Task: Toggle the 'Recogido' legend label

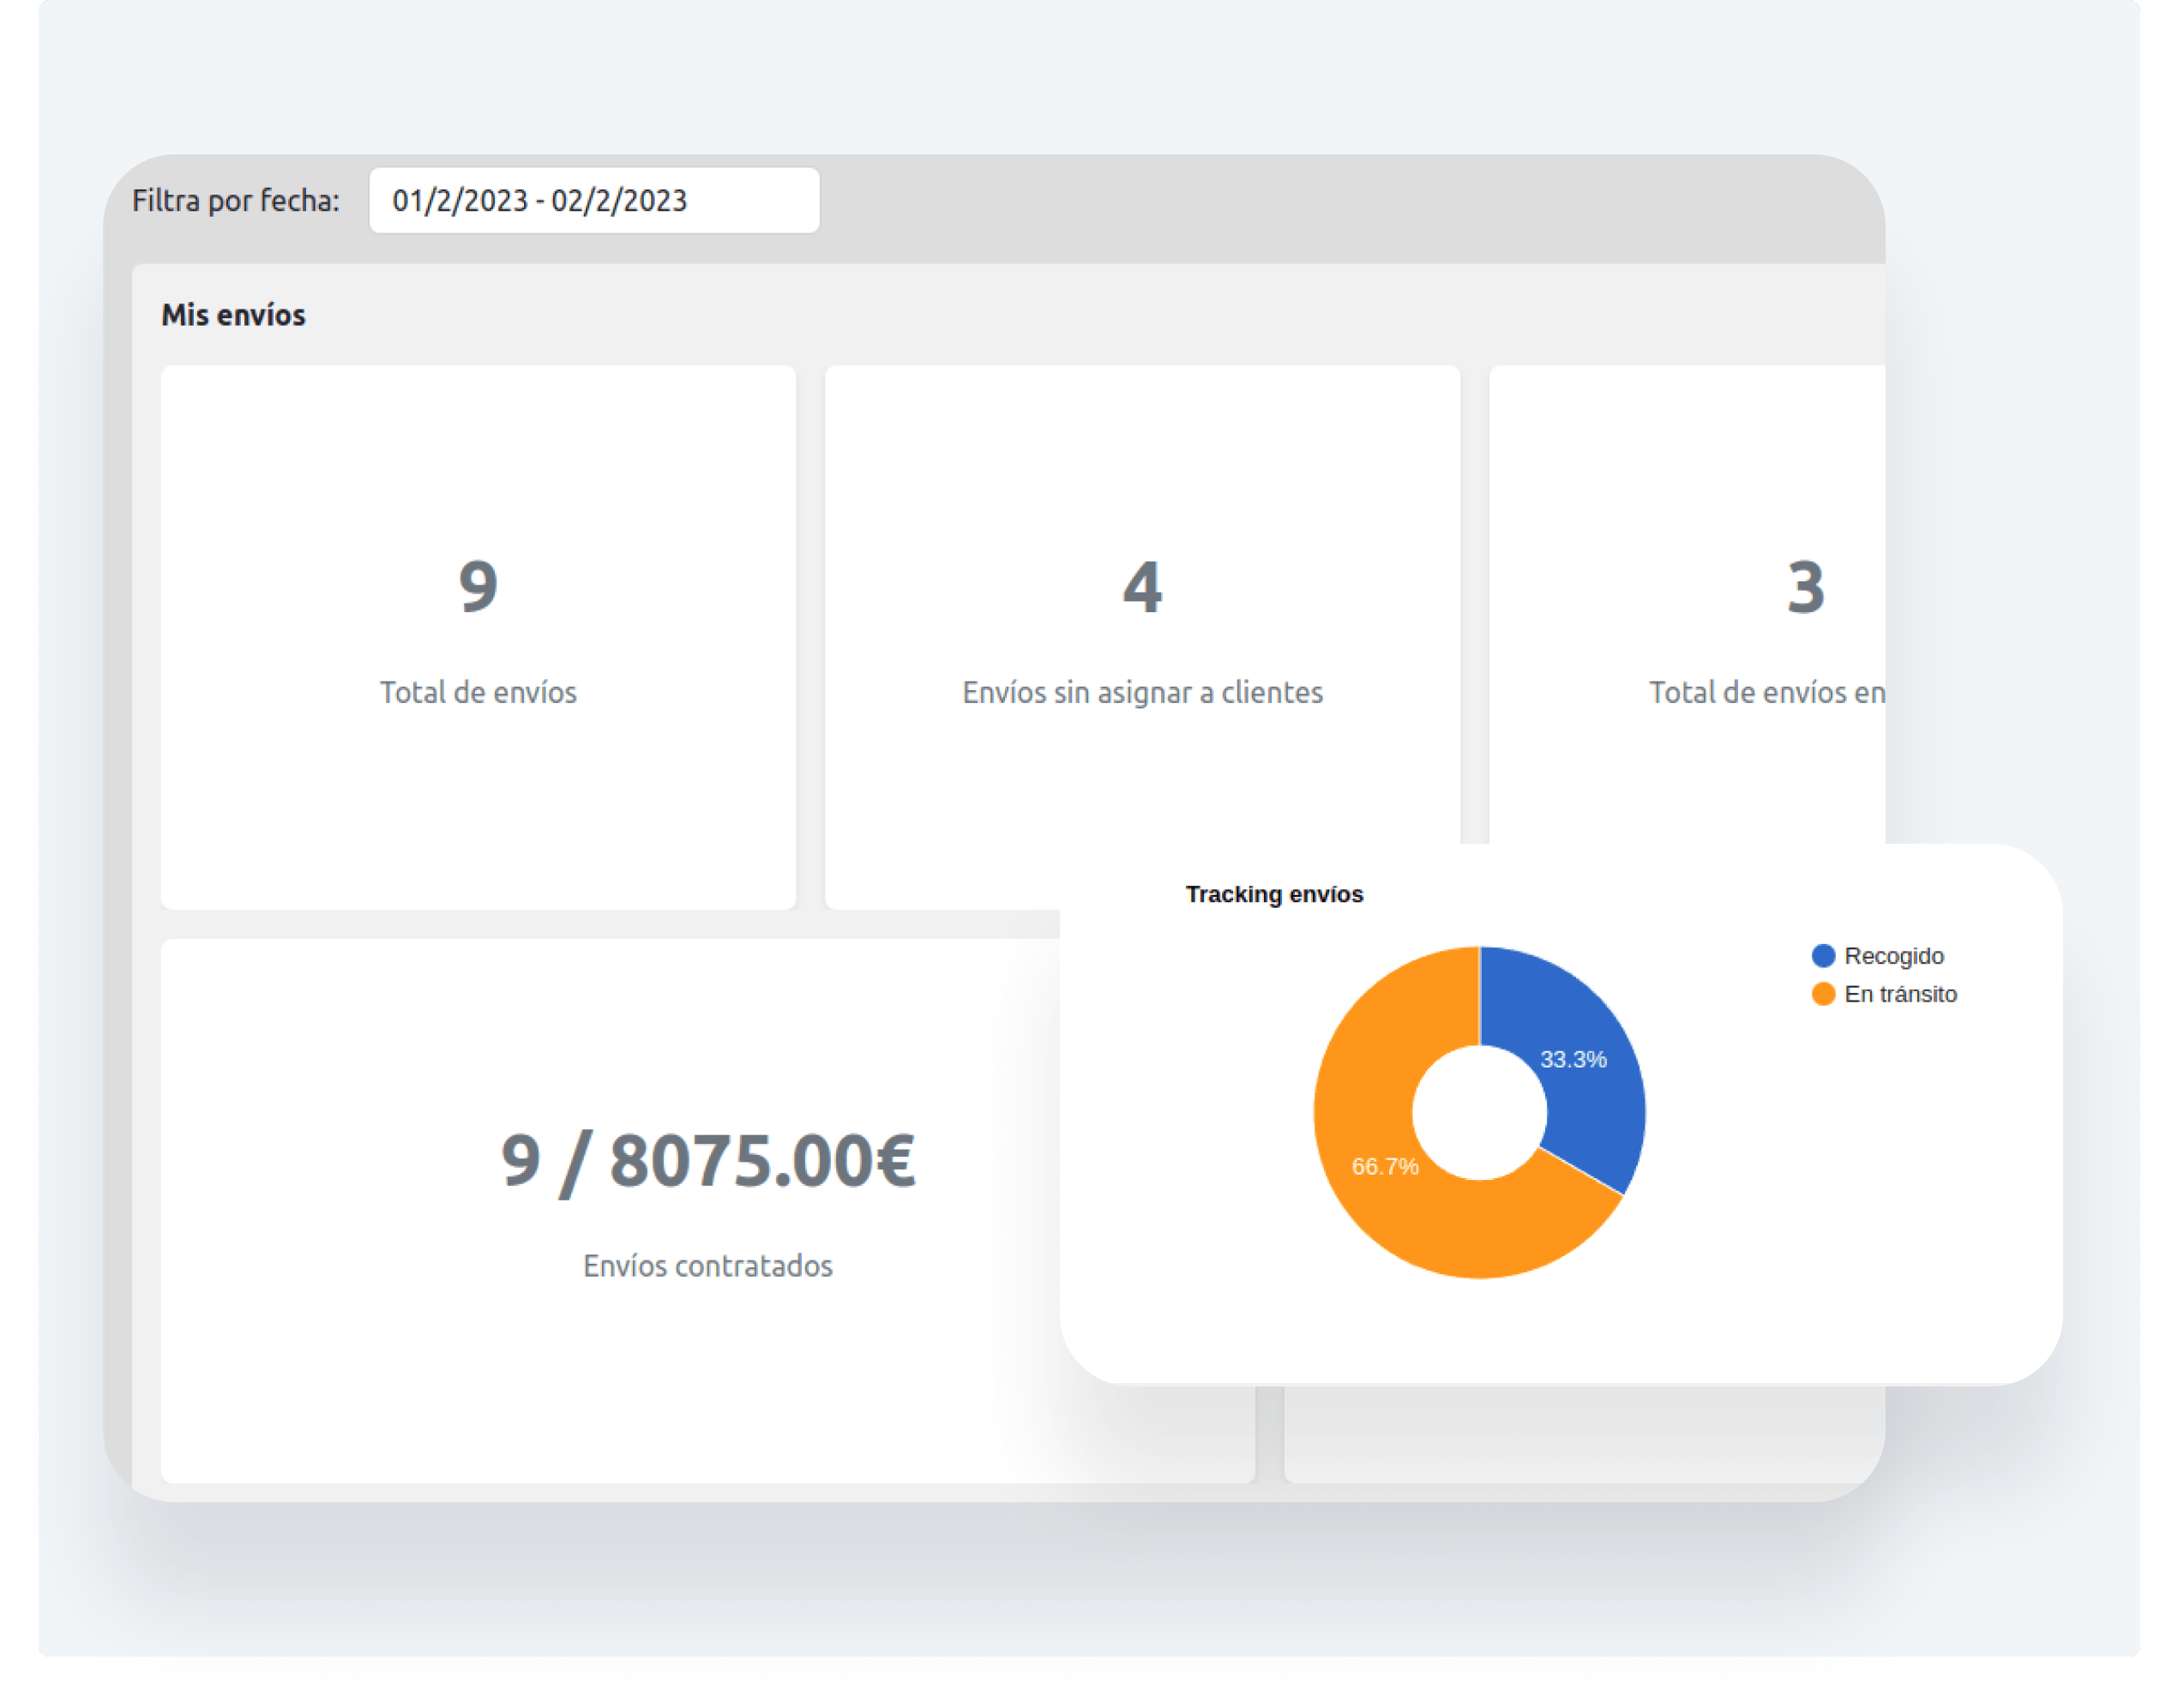Action: tap(1894, 956)
